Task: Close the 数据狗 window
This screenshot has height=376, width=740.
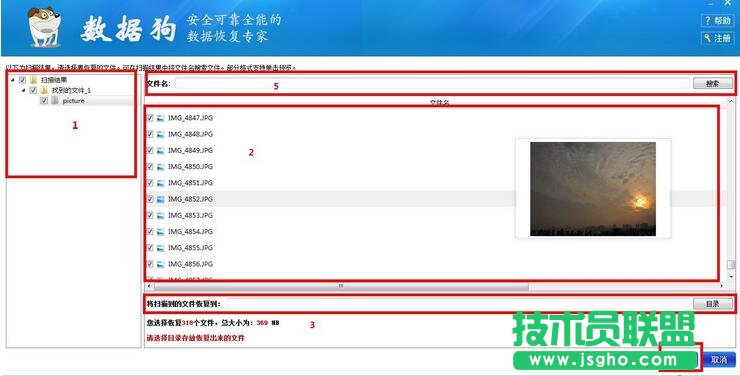Action: pos(727,3)
